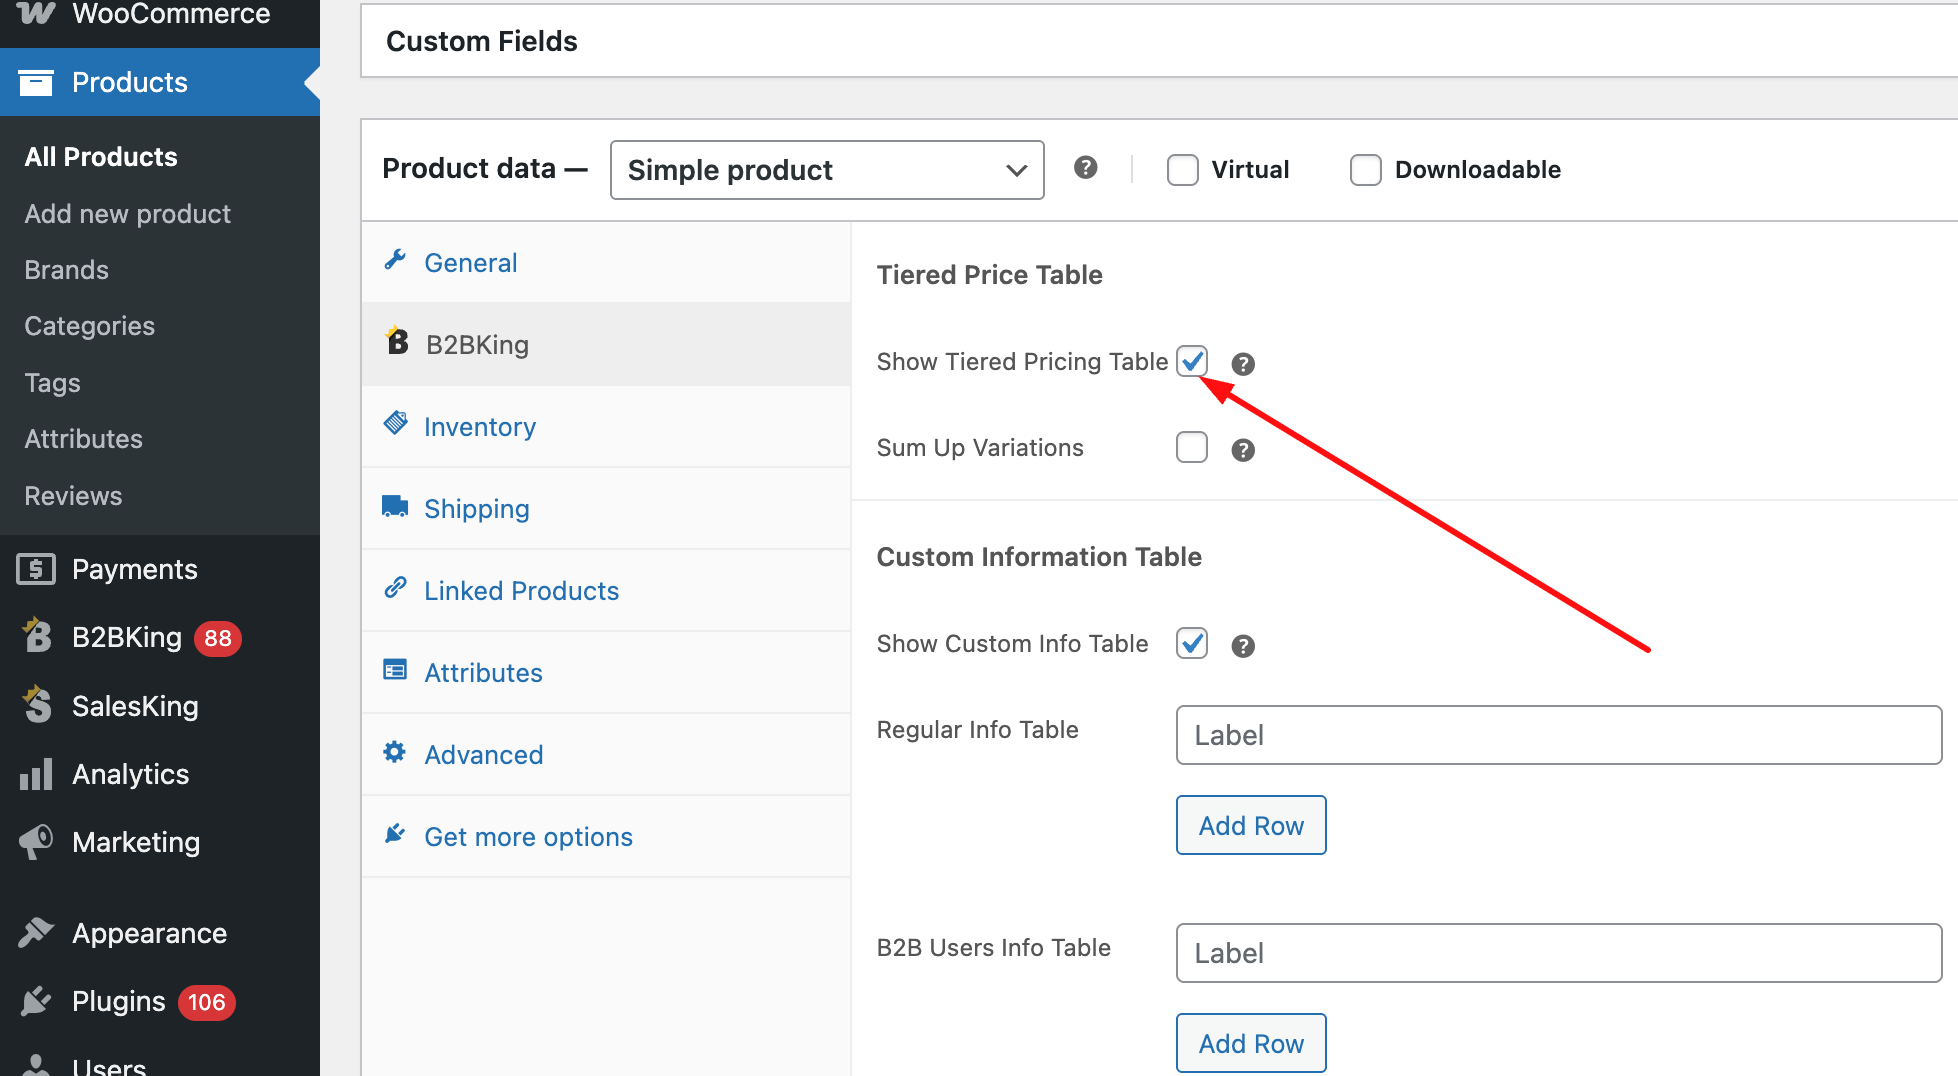Open the Attributes product data tab
This screenshot has width=1958, height=1076.
606,672
